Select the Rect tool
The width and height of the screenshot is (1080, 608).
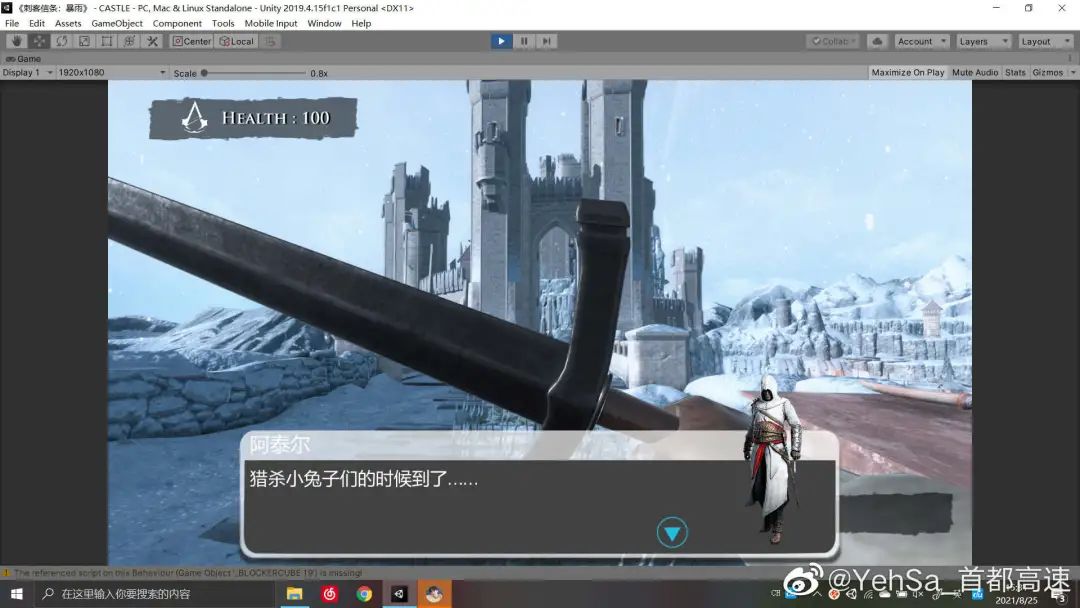[x=107, y=41]
